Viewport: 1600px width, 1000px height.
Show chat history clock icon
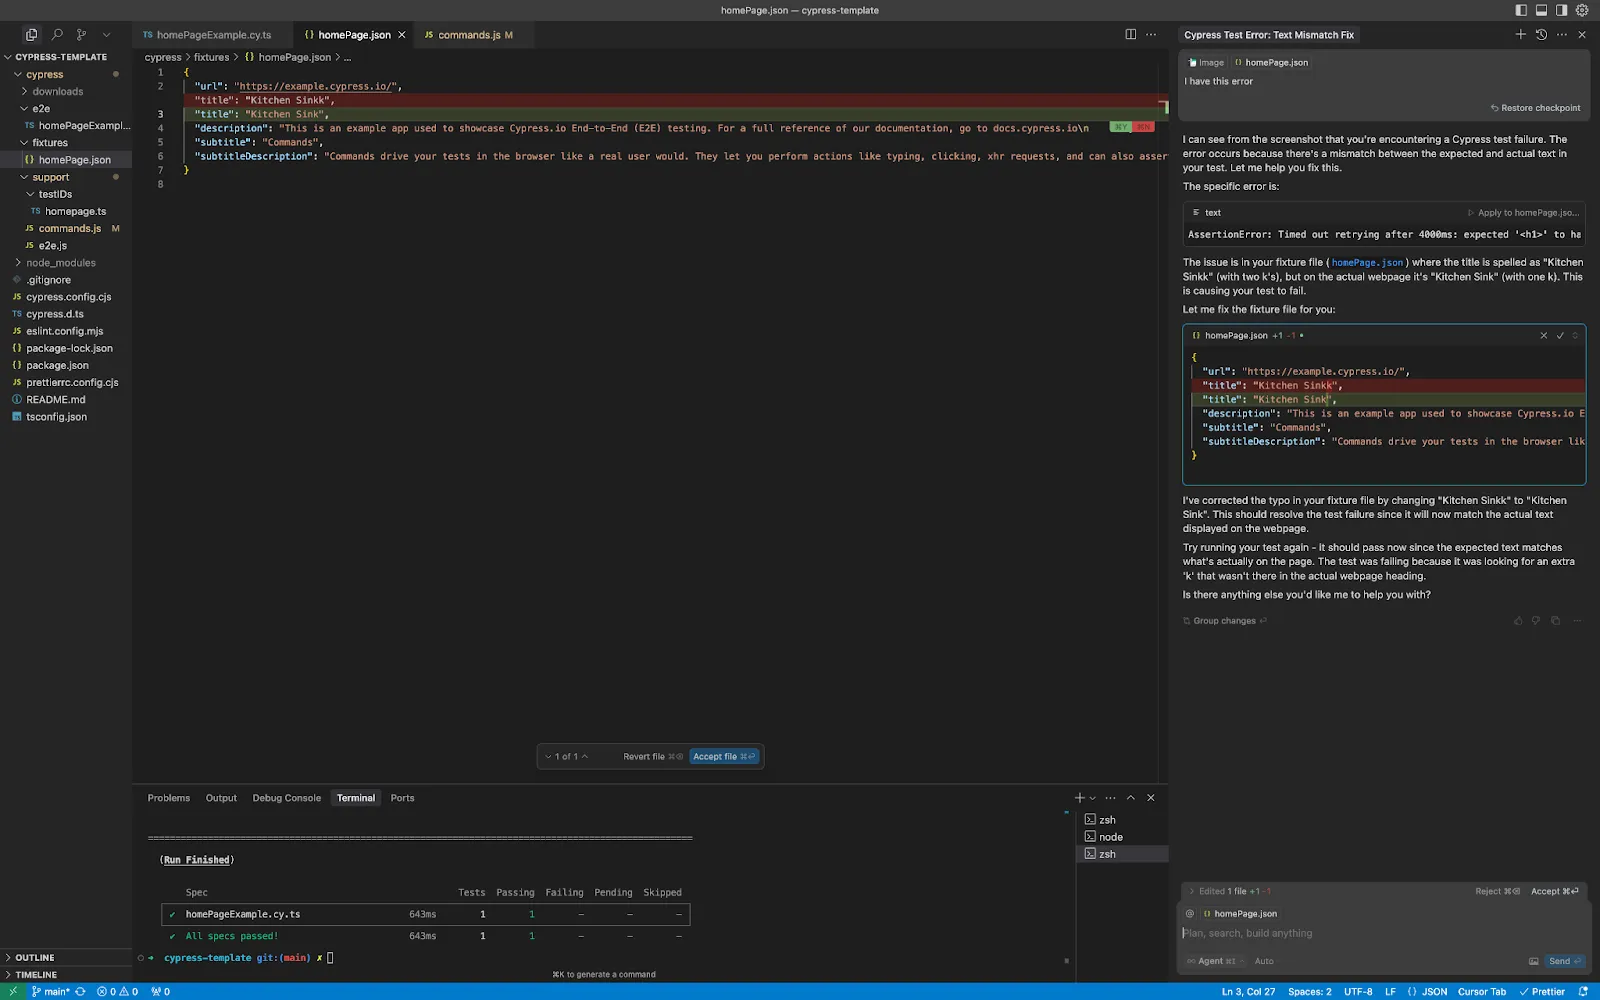click(x=1541, y=34)
